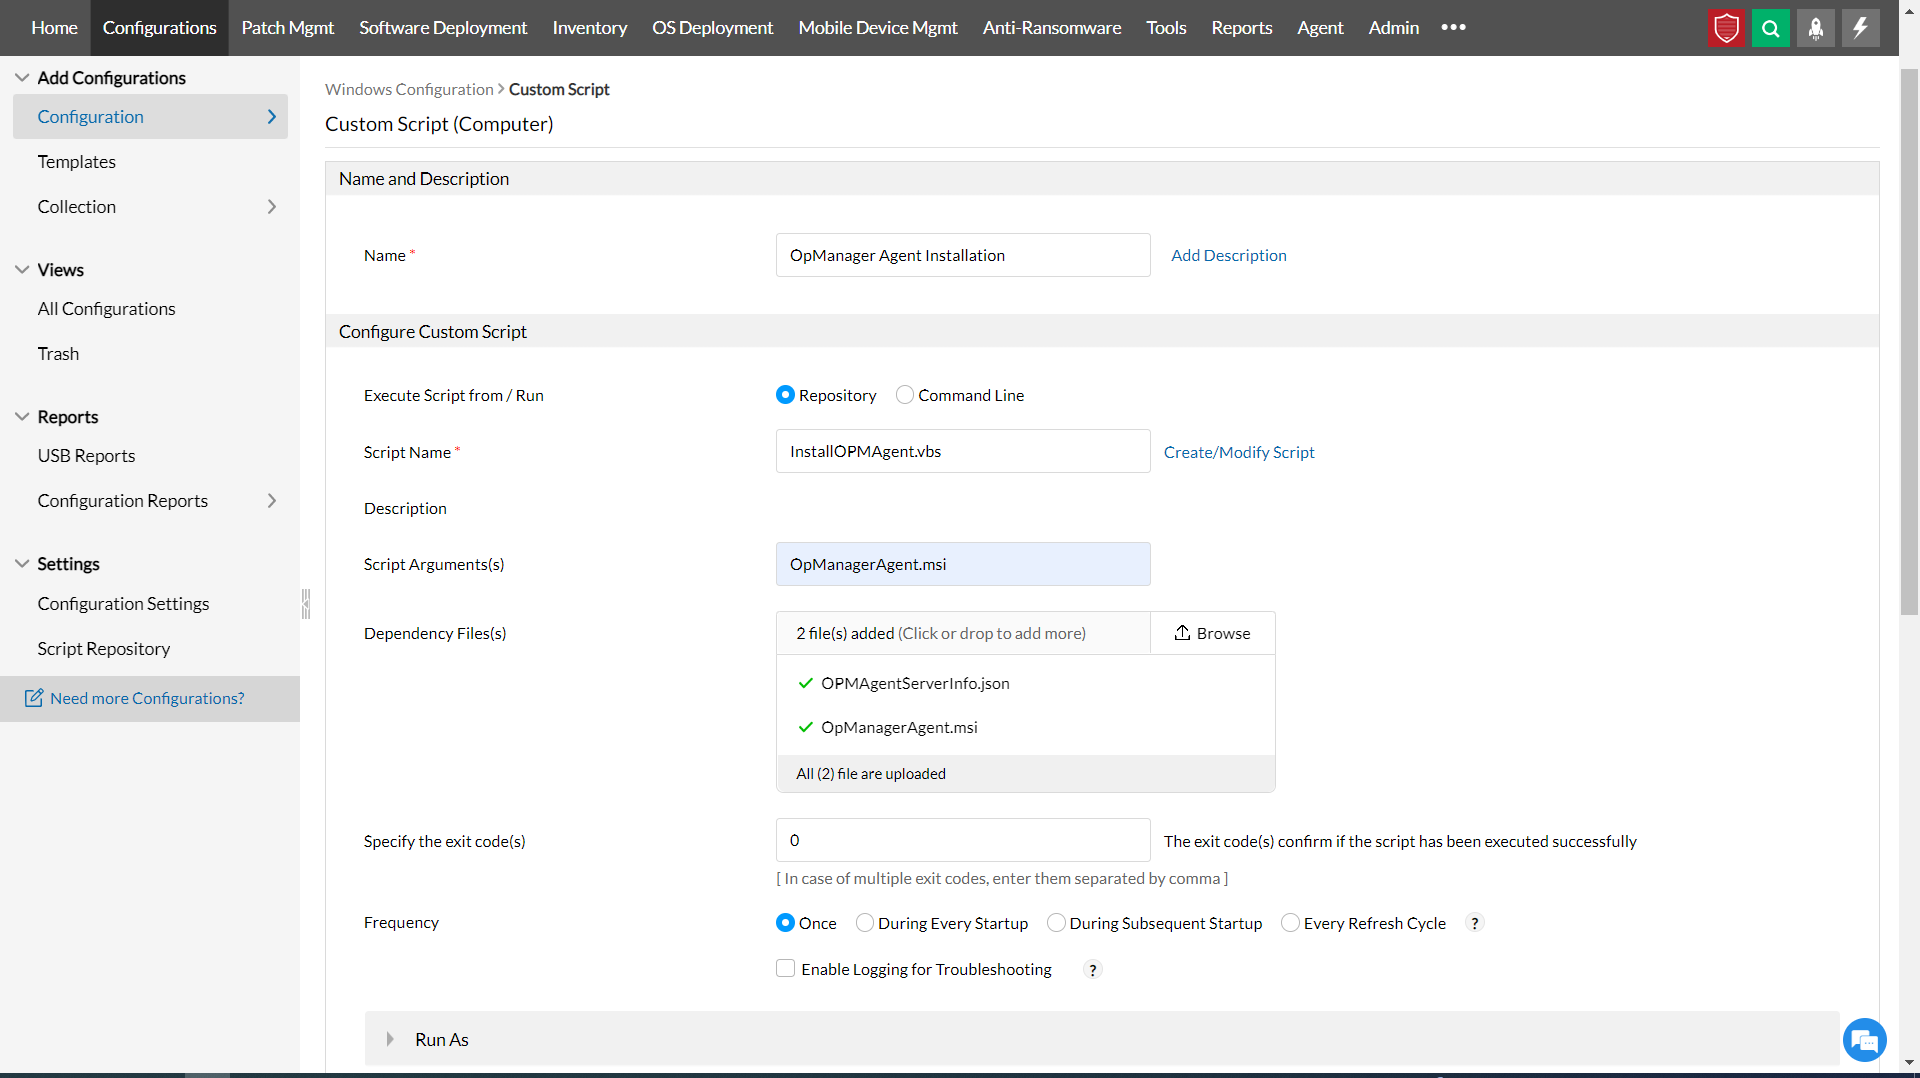Click the Frequency help question mark icon

pos(1474,923)
